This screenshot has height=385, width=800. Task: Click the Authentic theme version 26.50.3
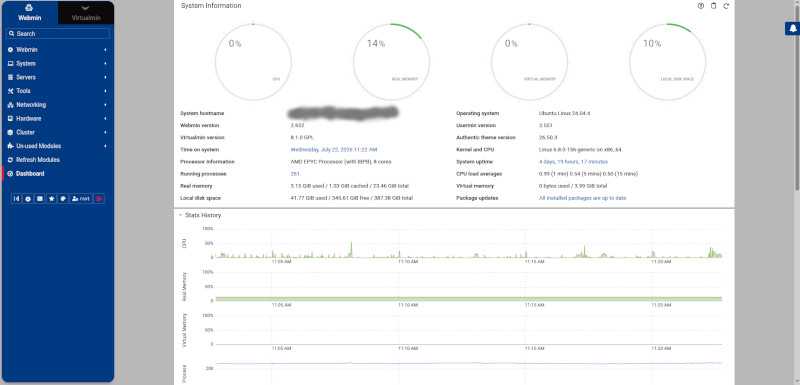pyautogui.click(x=548, y=138)
